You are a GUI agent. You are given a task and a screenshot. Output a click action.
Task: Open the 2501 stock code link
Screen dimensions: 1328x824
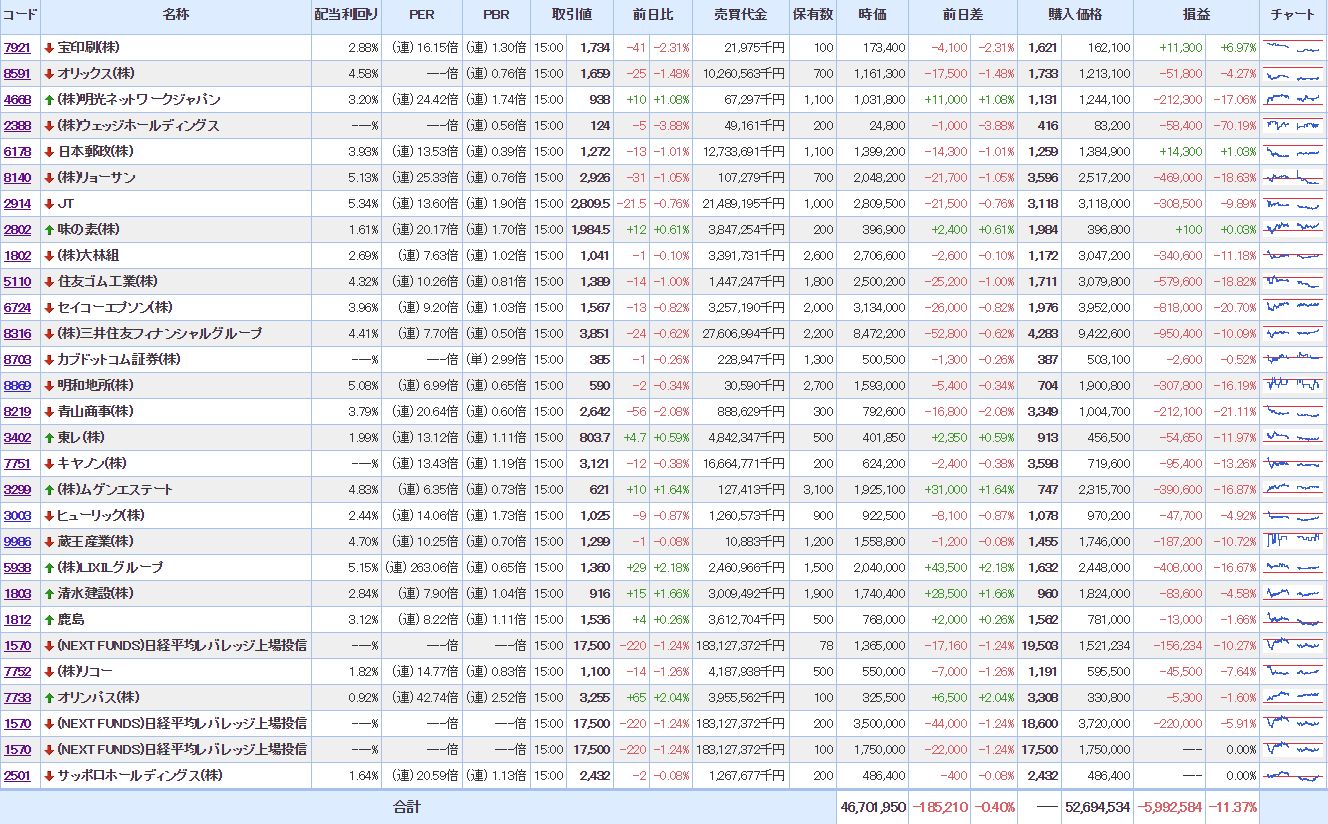pyautogui.click(x=17, y=776)
